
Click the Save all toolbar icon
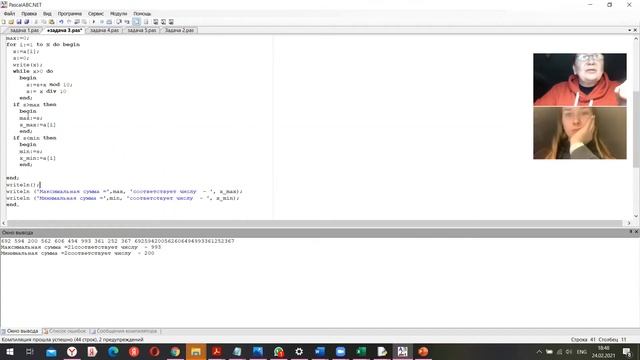[27, 22]
